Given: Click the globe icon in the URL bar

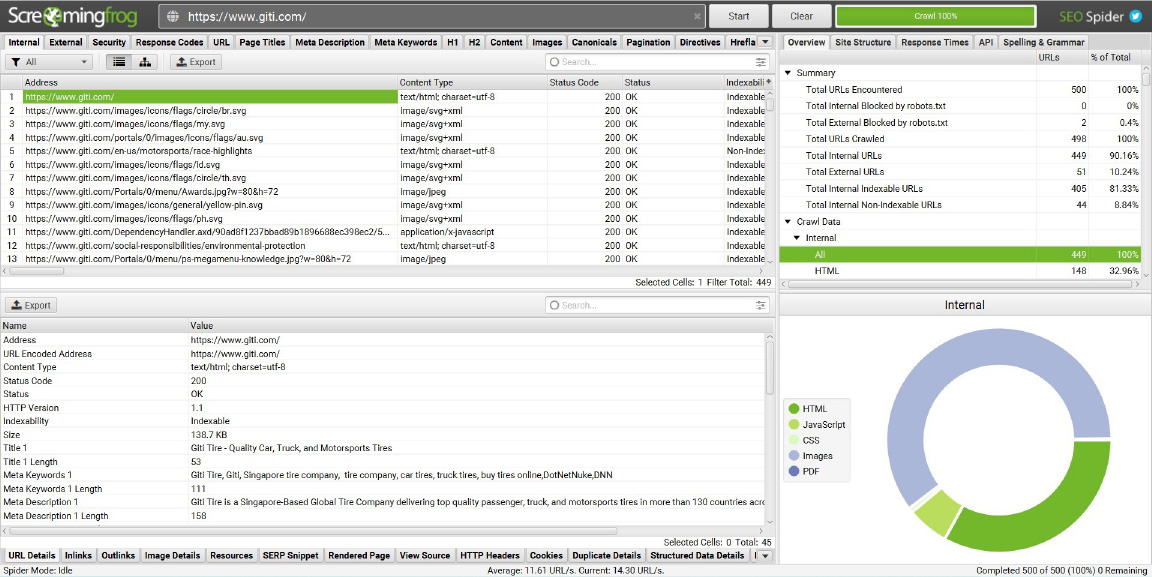Looking at the screenshot, I should point(173,16).
